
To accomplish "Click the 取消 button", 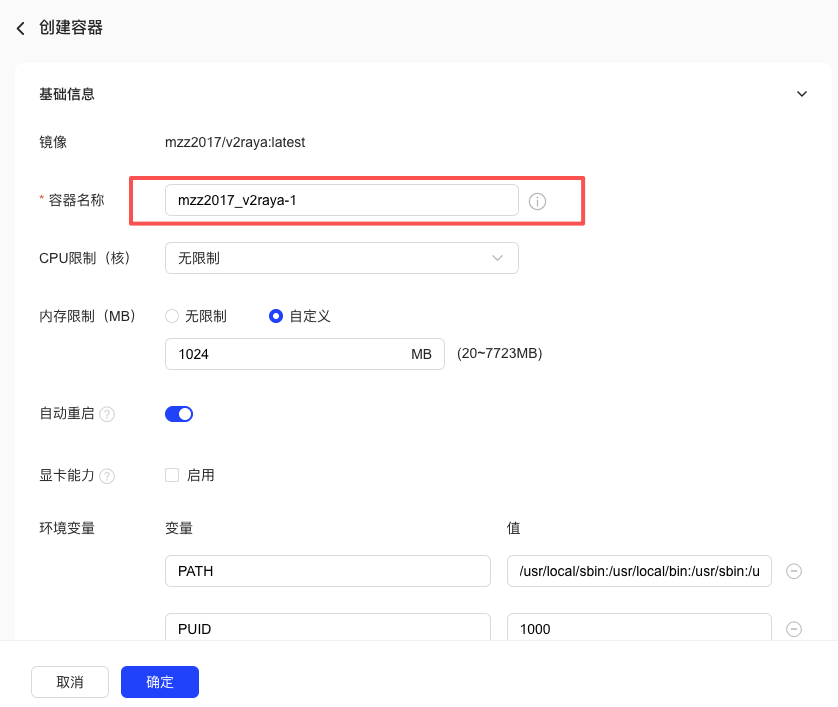I will [70, 682].
